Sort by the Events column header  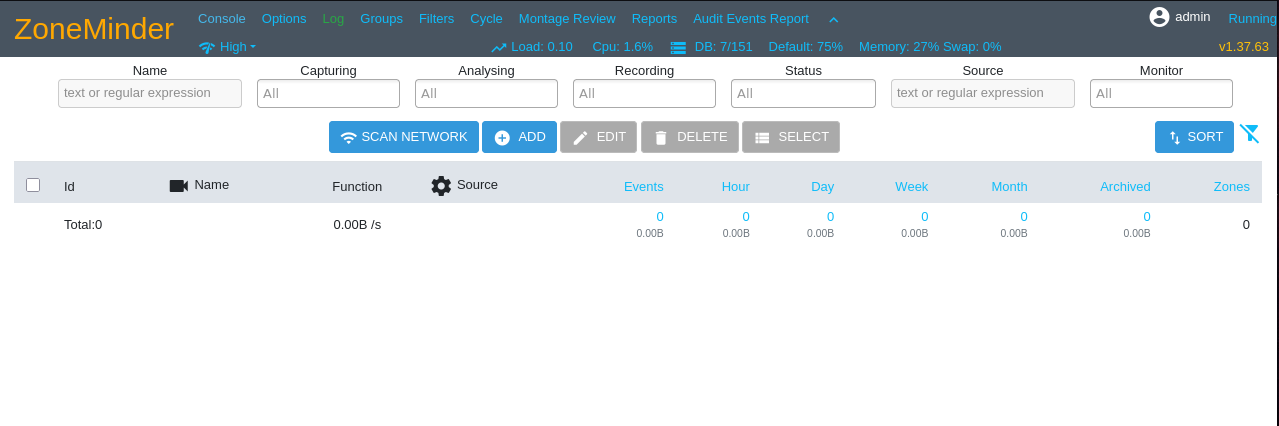(x=643, y=186)
